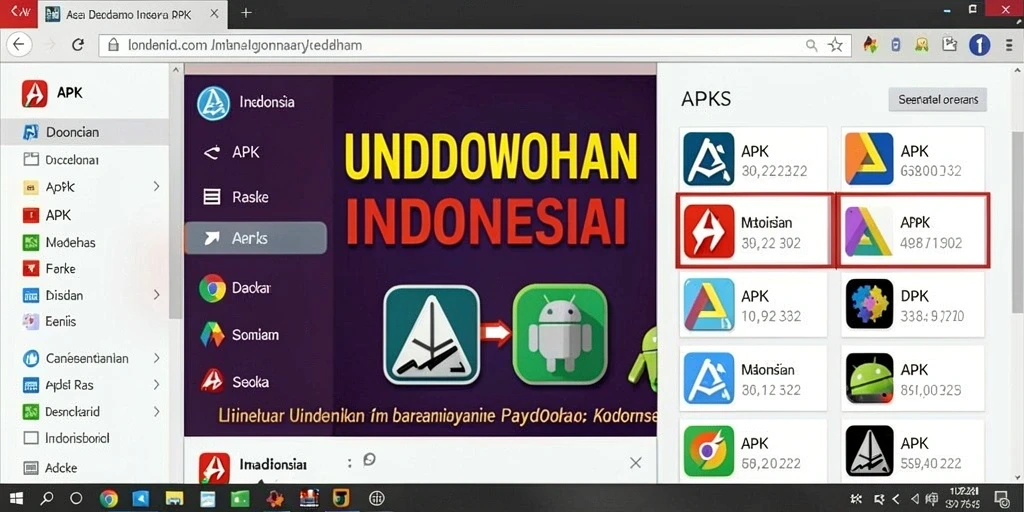
Task: Open a new browser tab with plus button
Action: 246,12
